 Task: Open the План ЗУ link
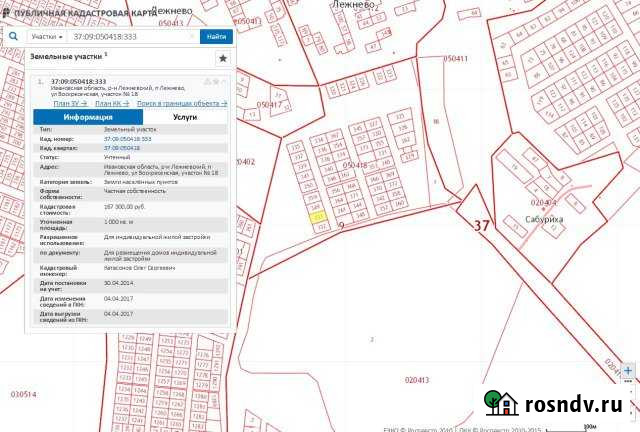click(70, 103)
